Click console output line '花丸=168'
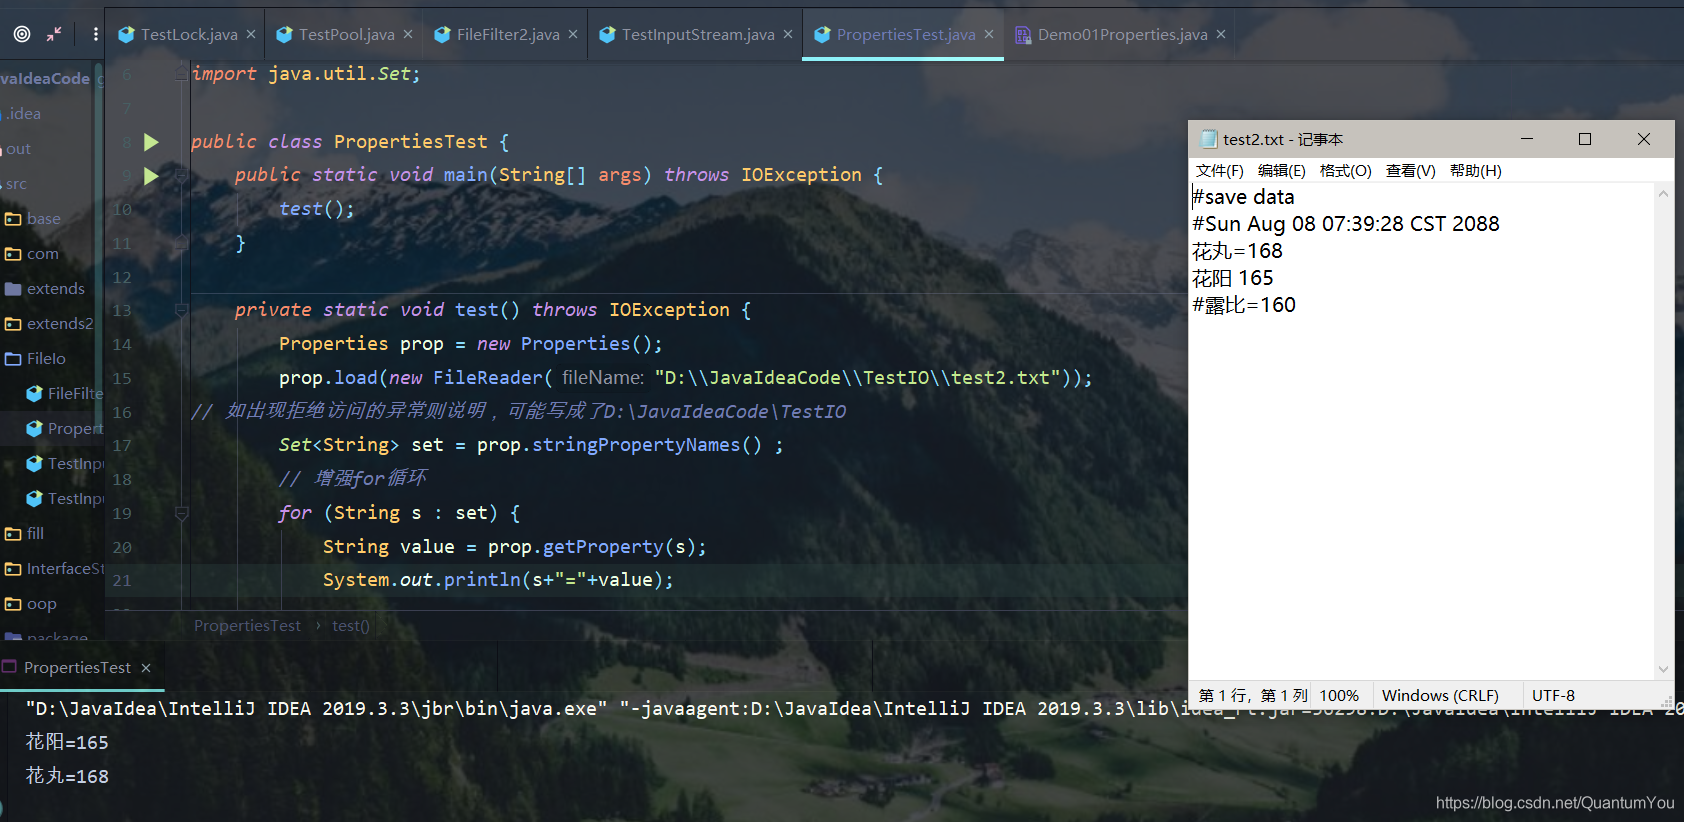The height and width of the screenshot is (822, 1684). tap(67, 777)
